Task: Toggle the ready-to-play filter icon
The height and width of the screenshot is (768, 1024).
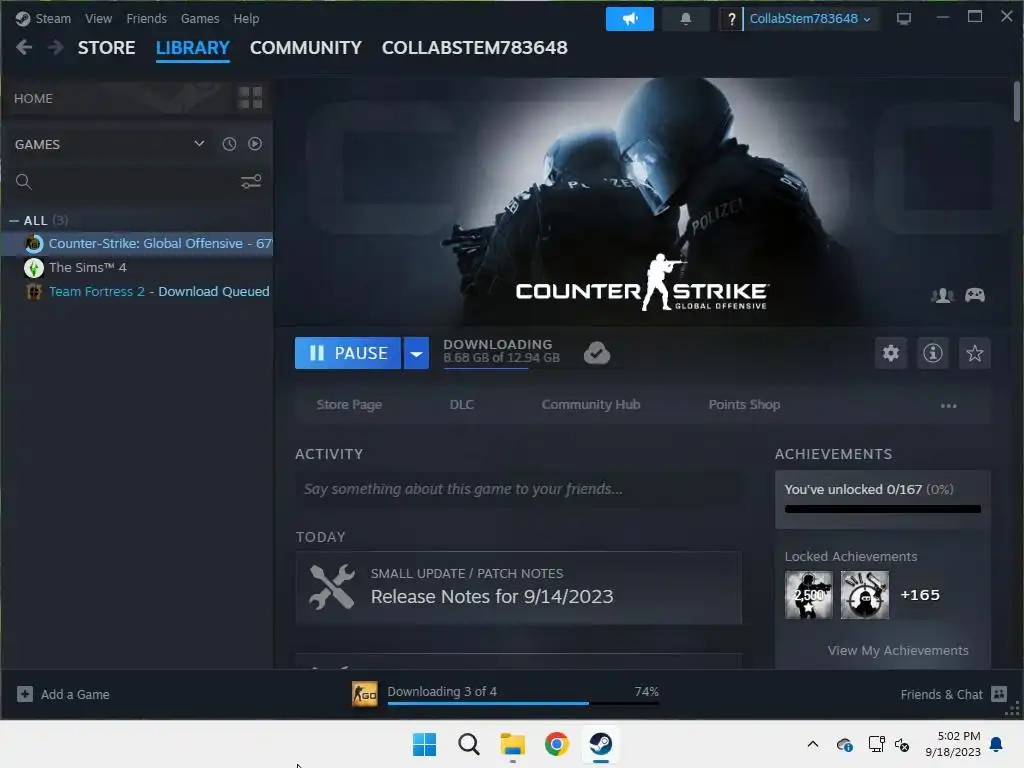Action: [255, 144]
